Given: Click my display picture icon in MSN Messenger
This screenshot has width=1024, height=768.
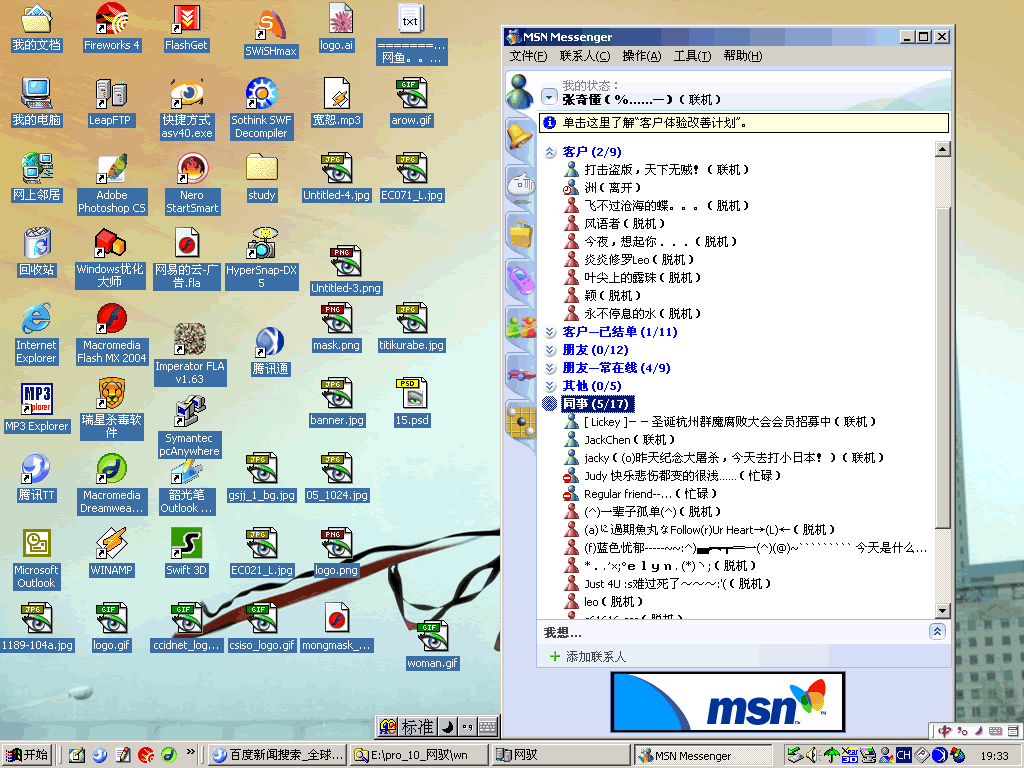Looking at the screenshot, I should [520, 91].
